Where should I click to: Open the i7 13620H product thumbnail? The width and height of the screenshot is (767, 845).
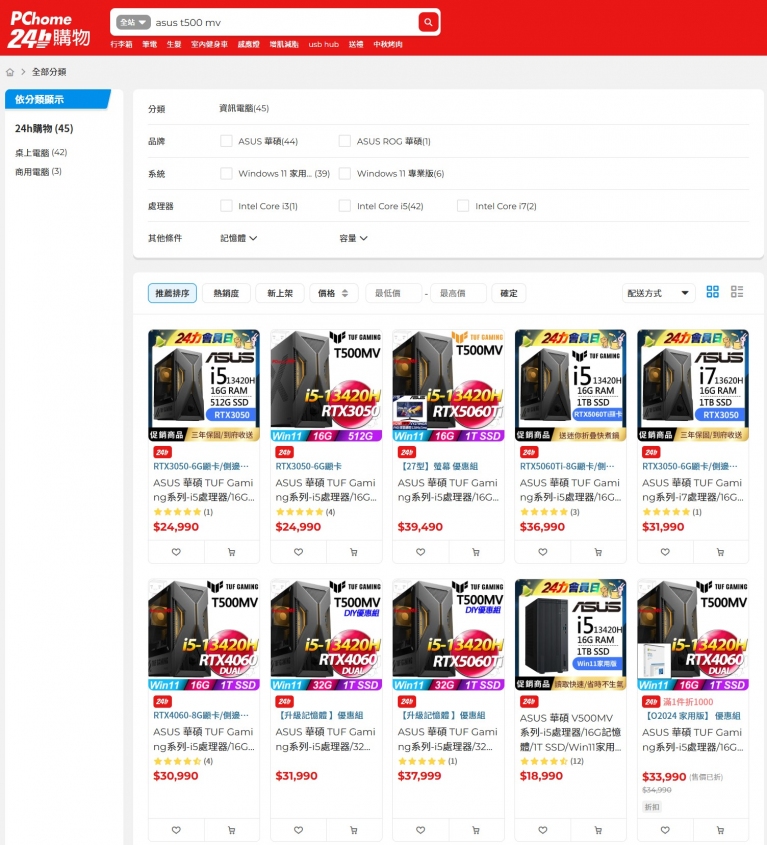point(693,385)
